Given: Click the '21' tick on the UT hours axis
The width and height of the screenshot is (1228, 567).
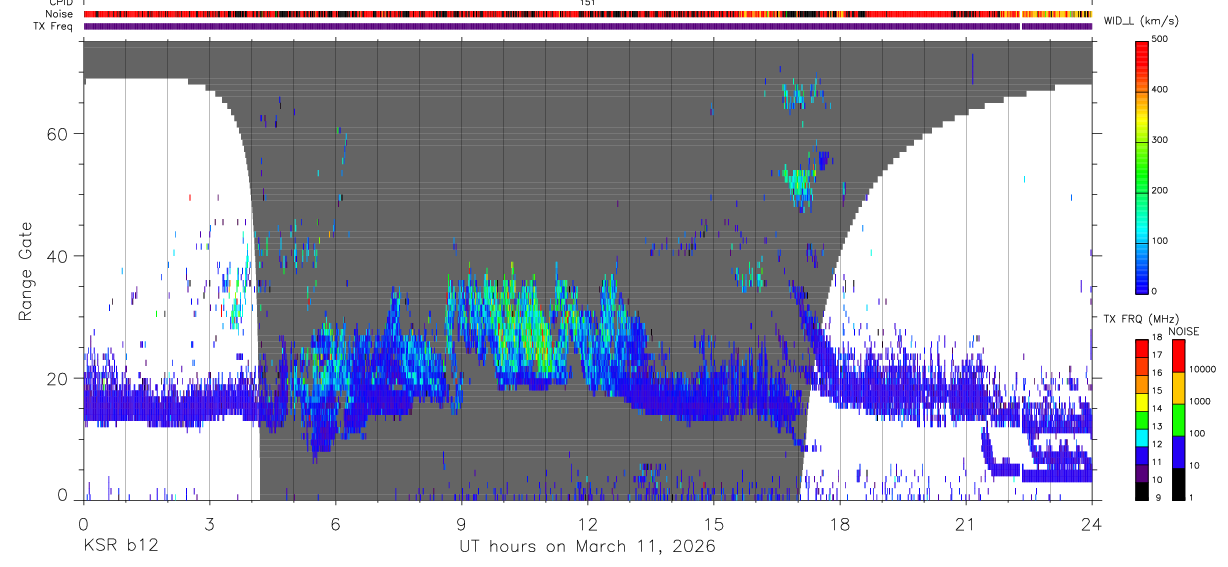Looking at the screenshot, I should tap(966, 523).
